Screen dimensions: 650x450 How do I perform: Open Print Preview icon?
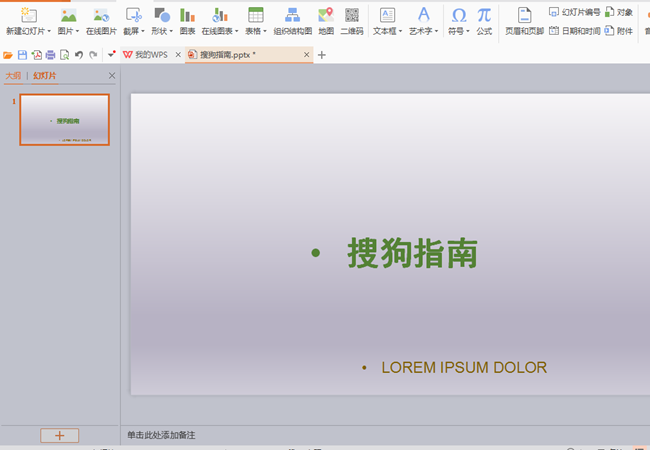click(65, 55)
